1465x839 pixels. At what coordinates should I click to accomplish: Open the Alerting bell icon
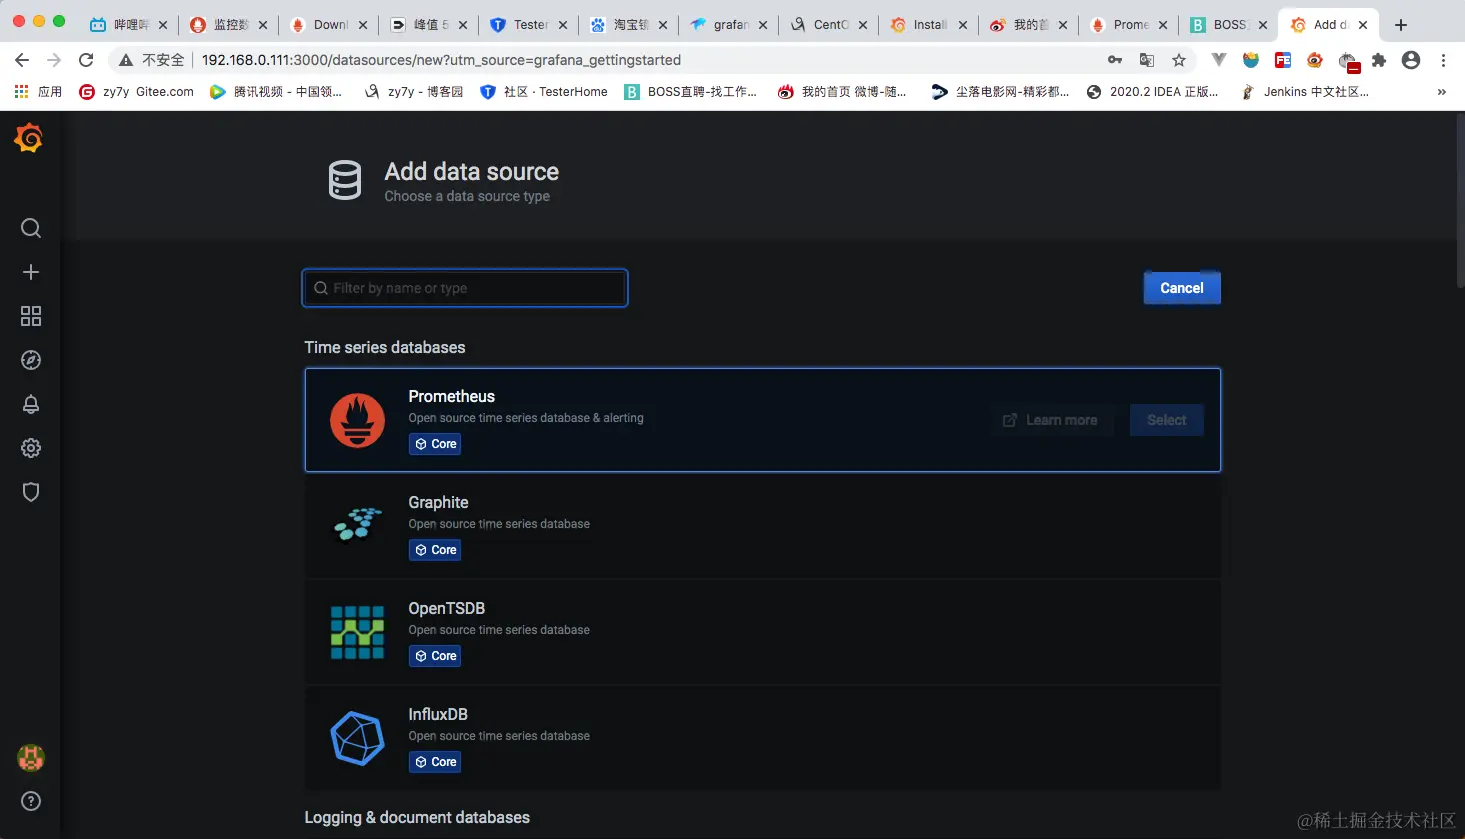[x=31, y=404]
